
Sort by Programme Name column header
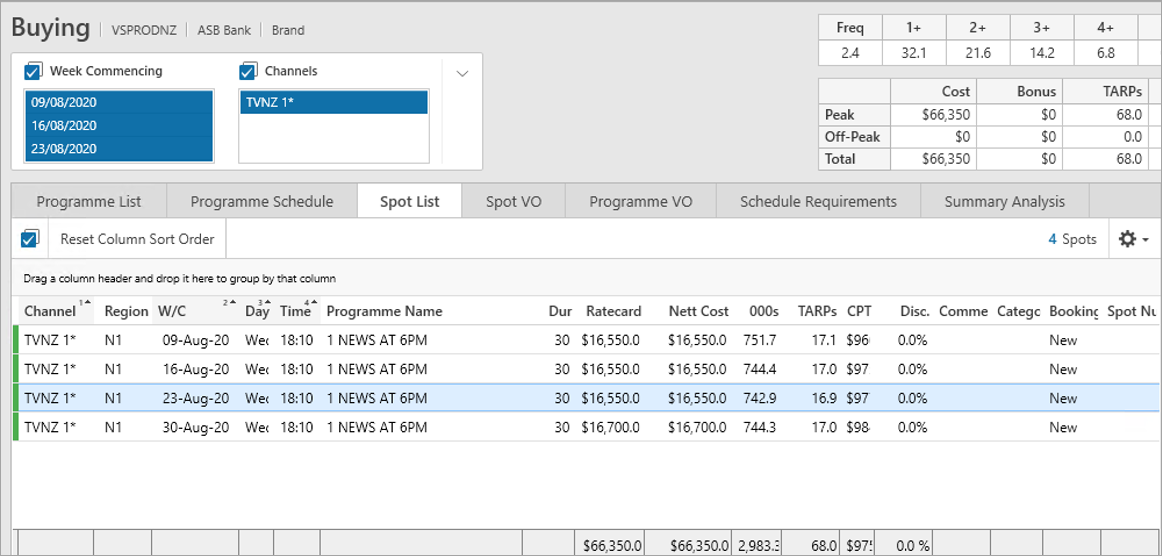(421, 311)
